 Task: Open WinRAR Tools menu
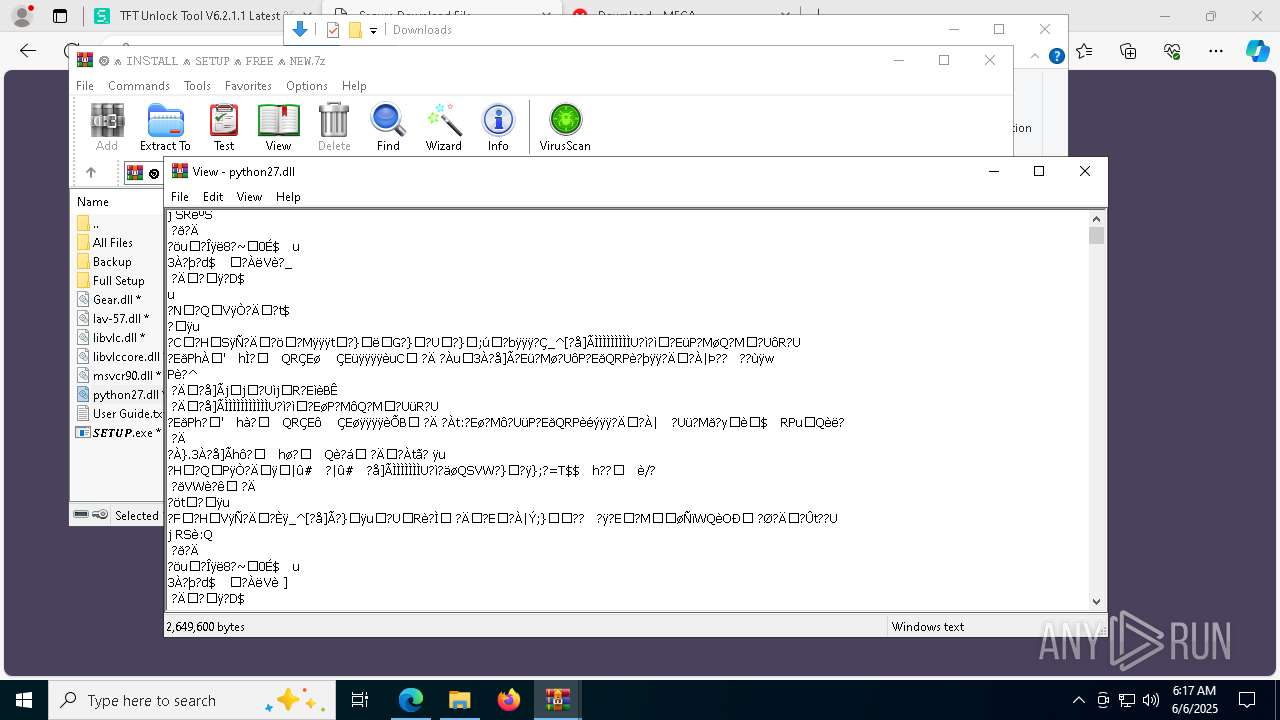coord(197,86)
